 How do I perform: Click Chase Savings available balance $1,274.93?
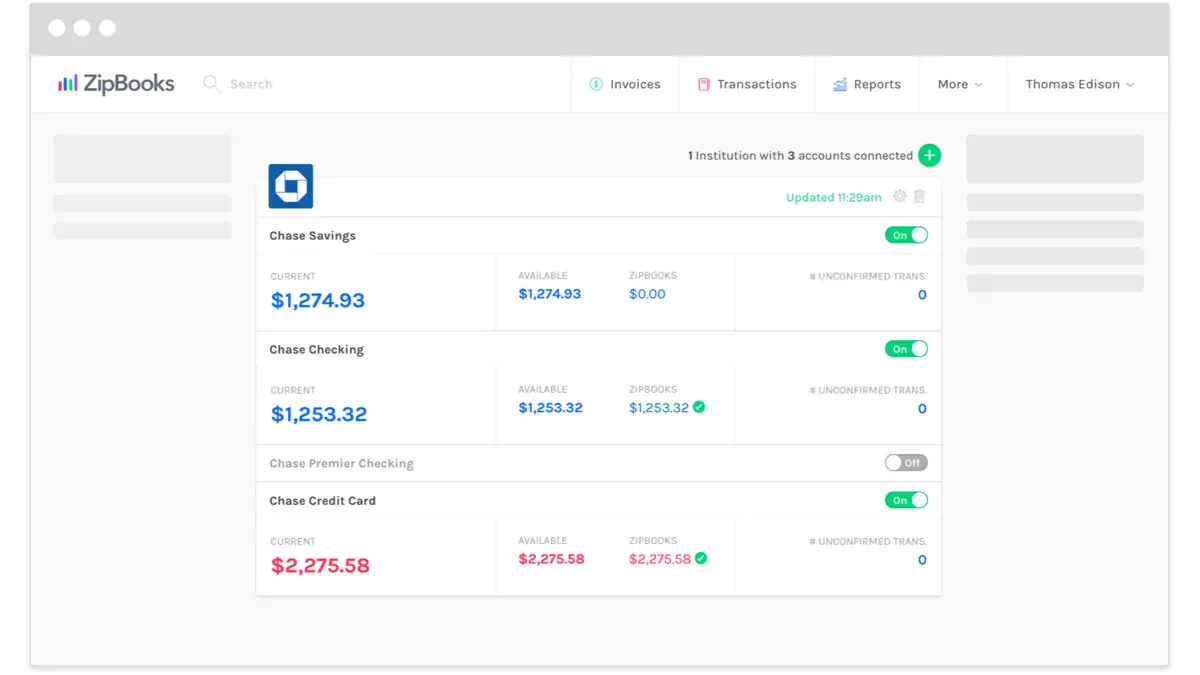[x=549, y=294]
